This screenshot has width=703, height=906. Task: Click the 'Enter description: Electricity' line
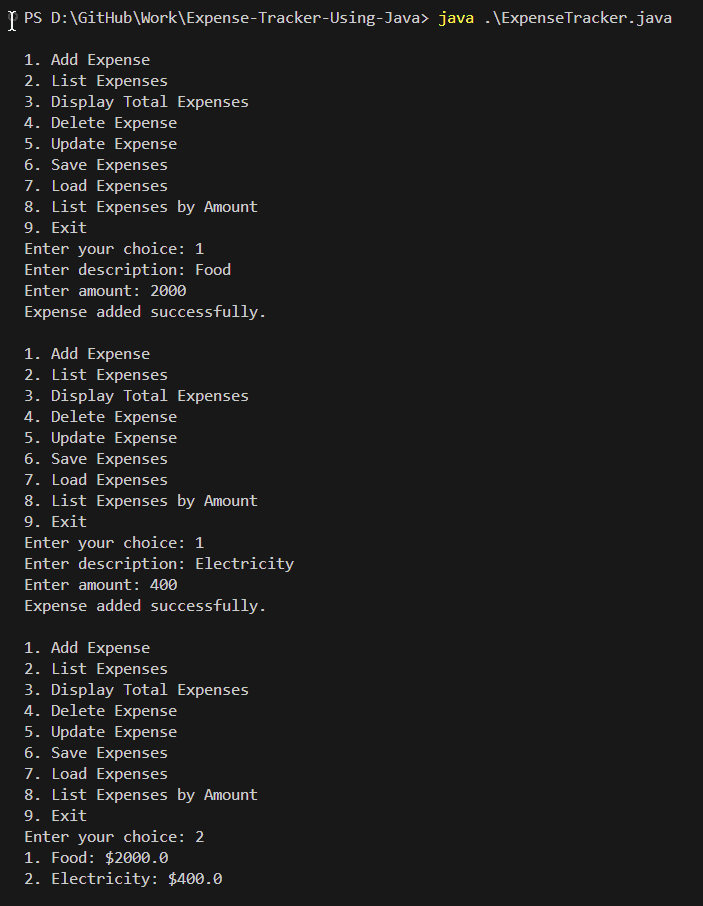pos(159,564)
